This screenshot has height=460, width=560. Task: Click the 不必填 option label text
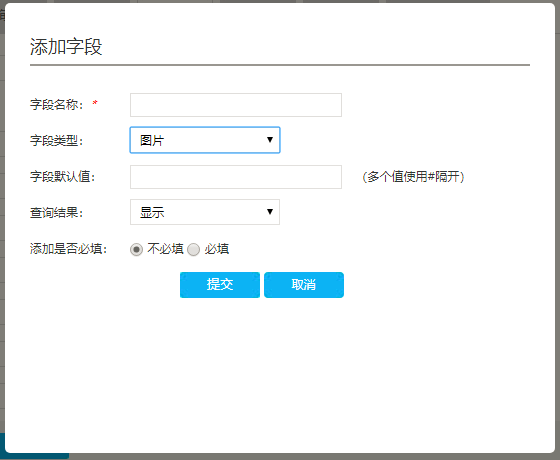point(165,249)
